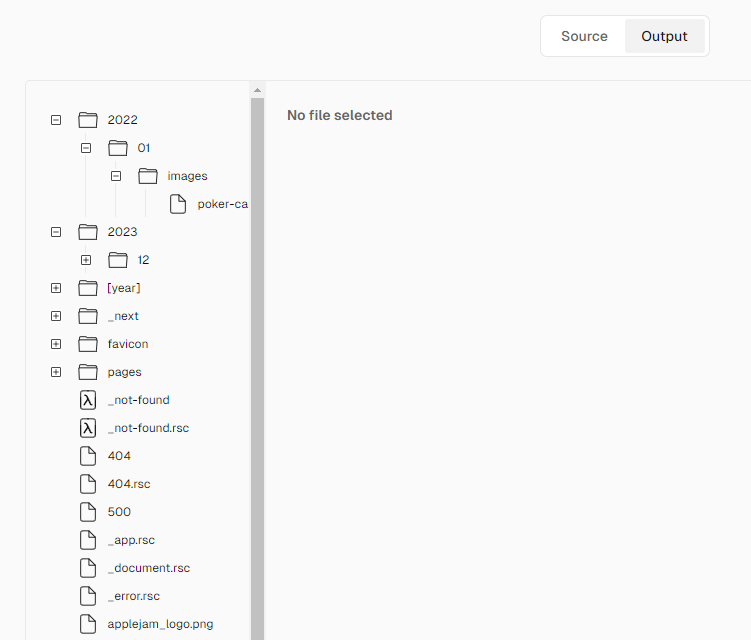The width and height of the screenshot is (751, 640).
Task: Expand the pages folder
Action: point(56,372)
